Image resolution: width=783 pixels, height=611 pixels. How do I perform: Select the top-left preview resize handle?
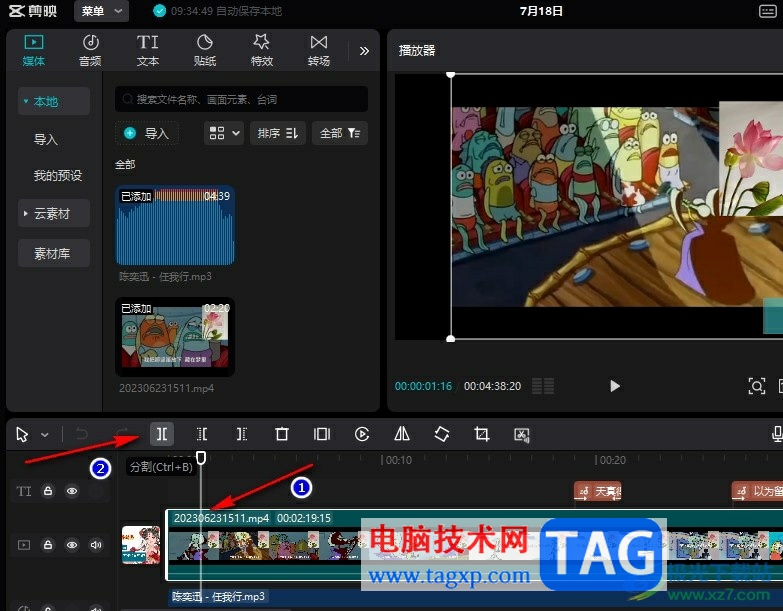tap(450, 74)
